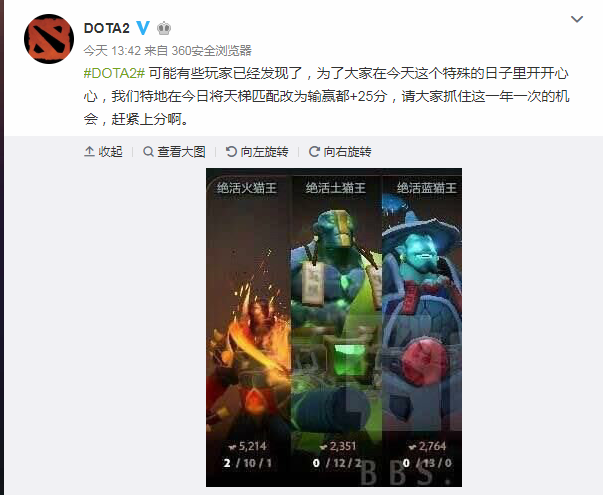Open the DOTA2 profile avatar
This screenshot has height=495, width=603.
pos(49,38)
